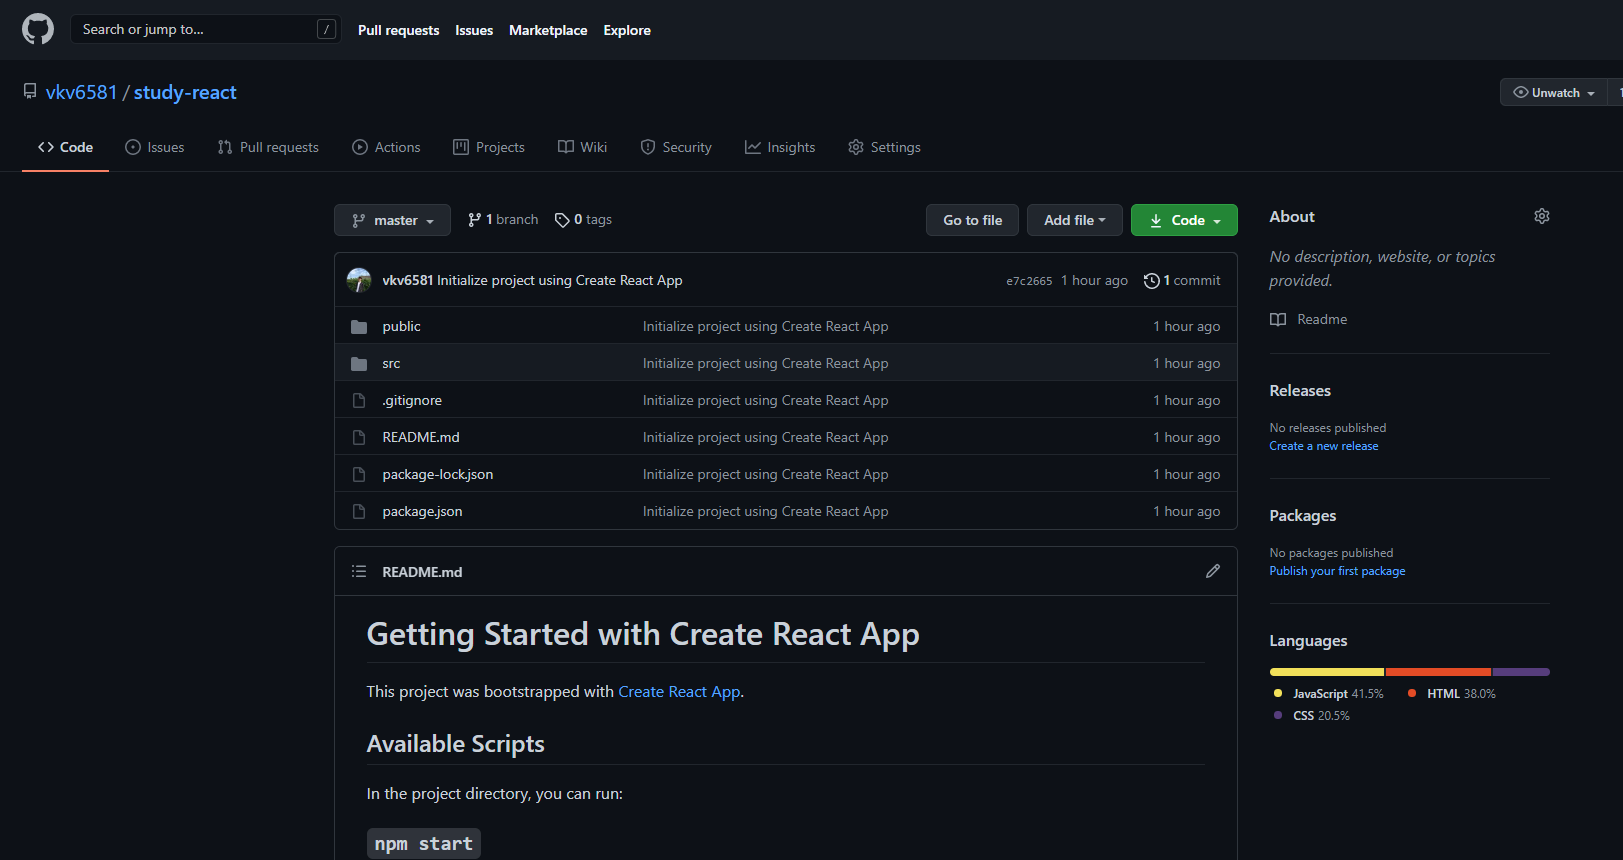Viewport: 1623px width, 860px height.
Task: Select the orange HTML language bar segment
Action: [1438, 672]
